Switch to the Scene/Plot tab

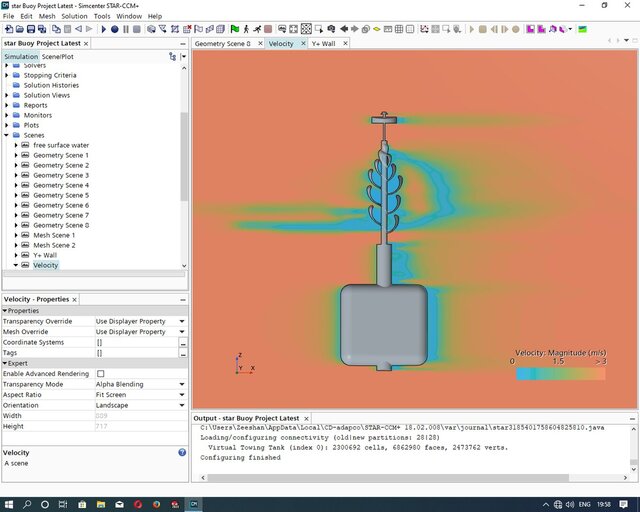(x=58, y=57)
